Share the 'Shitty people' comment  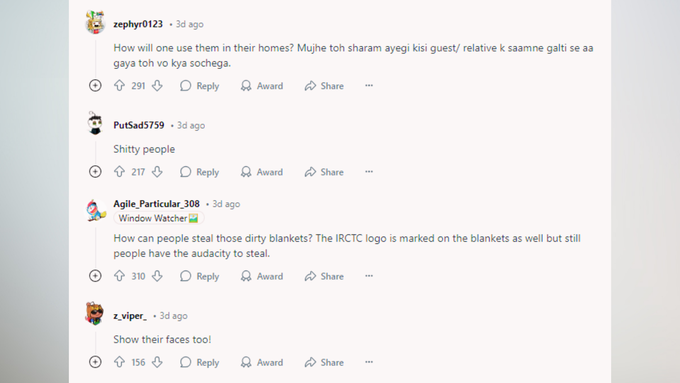(x=324, y=172)
